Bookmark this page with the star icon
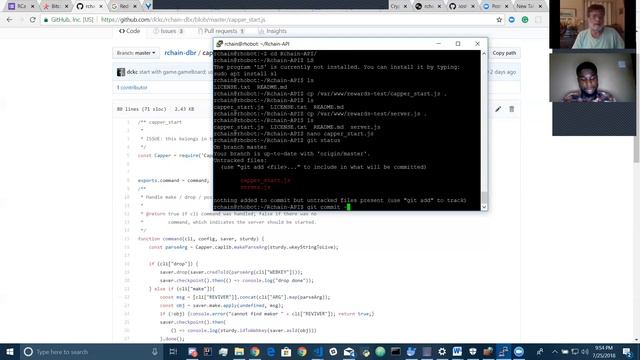The height and width of the screenshot is (360, 640). (499, 20)
